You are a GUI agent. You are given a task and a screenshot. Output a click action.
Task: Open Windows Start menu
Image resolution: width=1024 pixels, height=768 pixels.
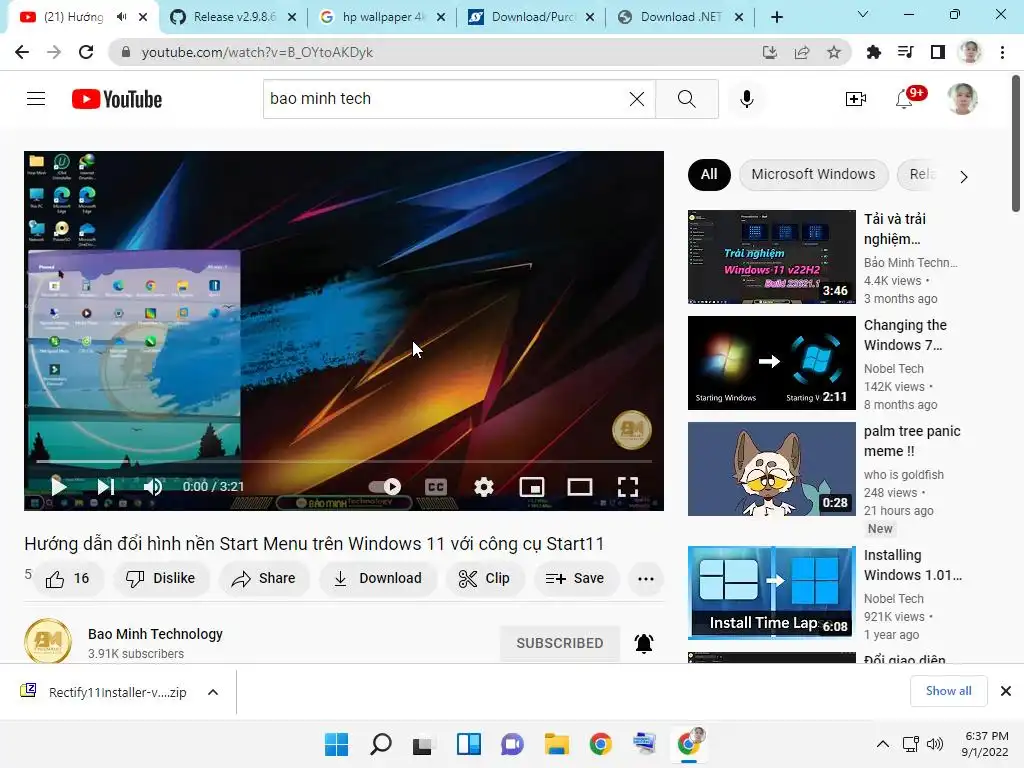tap(337, 744)
